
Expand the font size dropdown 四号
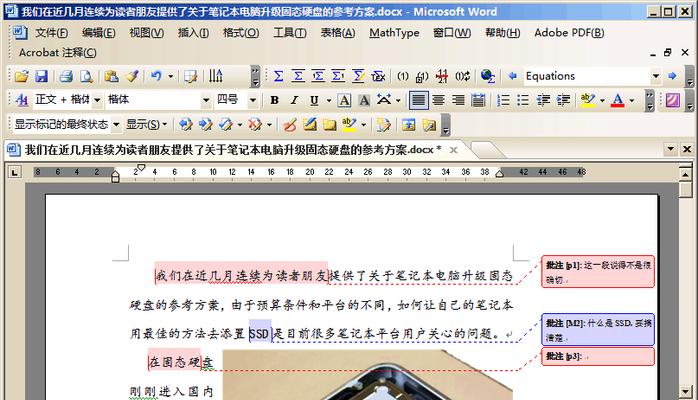pos(252,100)
